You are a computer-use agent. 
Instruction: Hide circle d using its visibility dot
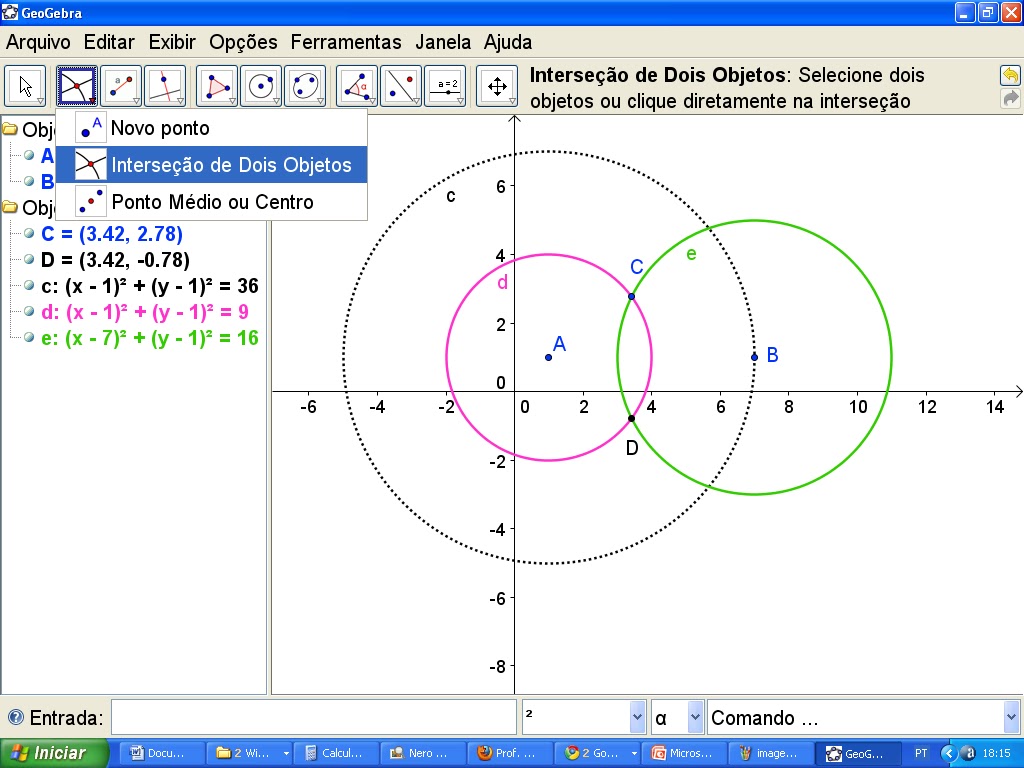[x=29, y=312]
